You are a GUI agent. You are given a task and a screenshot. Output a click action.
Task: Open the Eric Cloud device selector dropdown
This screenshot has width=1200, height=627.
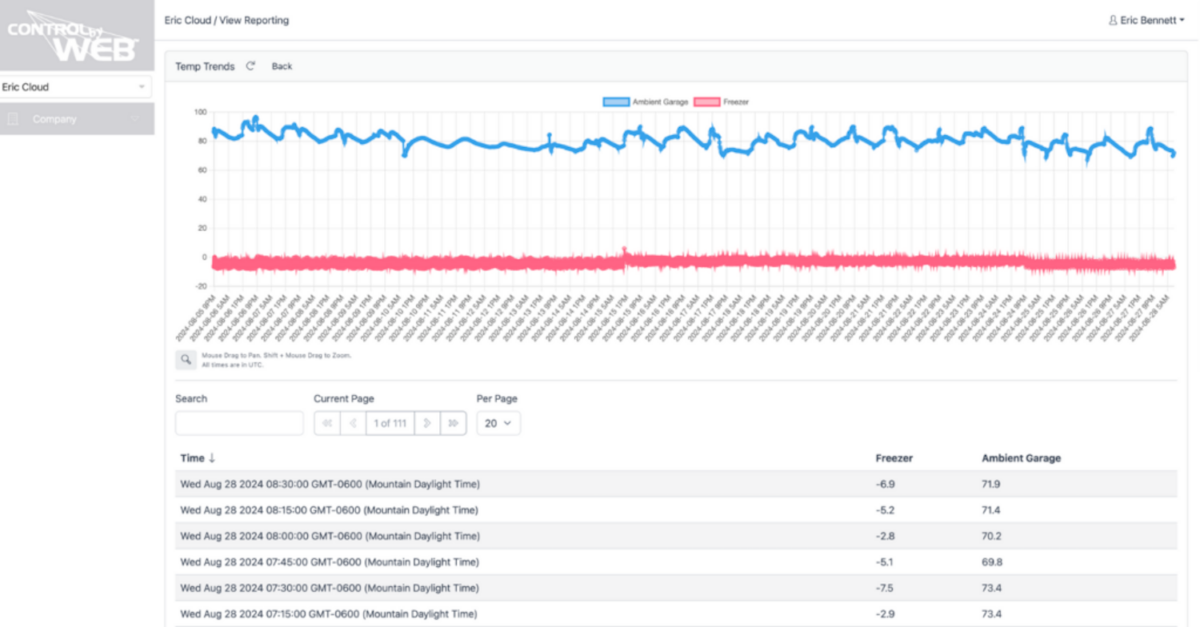coord(76,87)
